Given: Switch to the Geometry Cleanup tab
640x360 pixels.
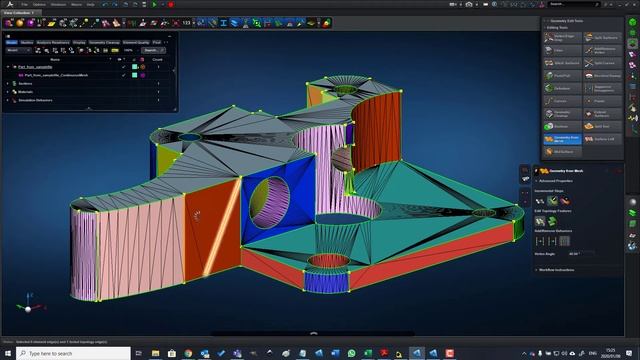Looking at the screenshot, I should click(104, 42).
